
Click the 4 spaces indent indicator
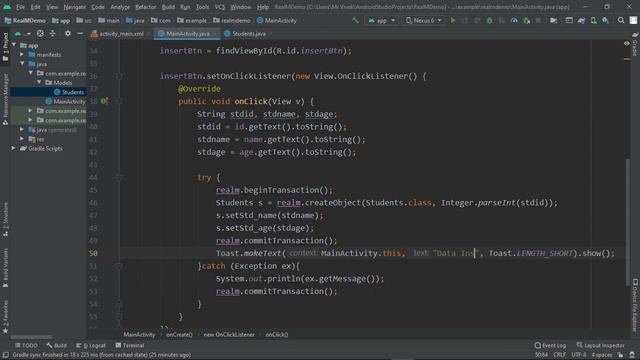(x=602, y=355)
